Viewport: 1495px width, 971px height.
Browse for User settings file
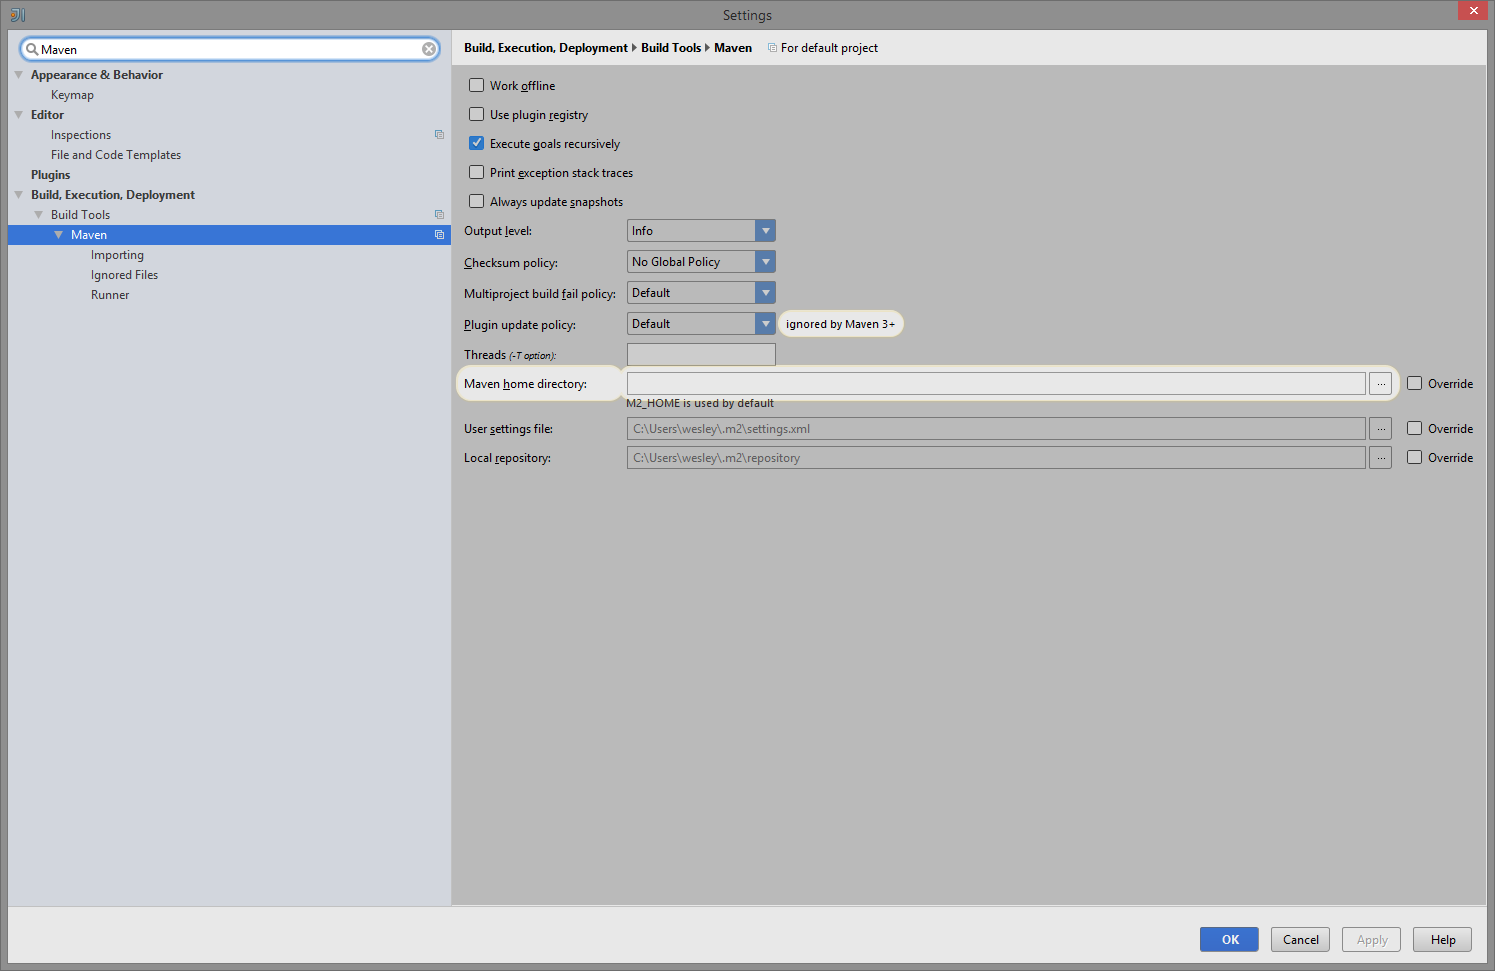[x=1381, y=429]
